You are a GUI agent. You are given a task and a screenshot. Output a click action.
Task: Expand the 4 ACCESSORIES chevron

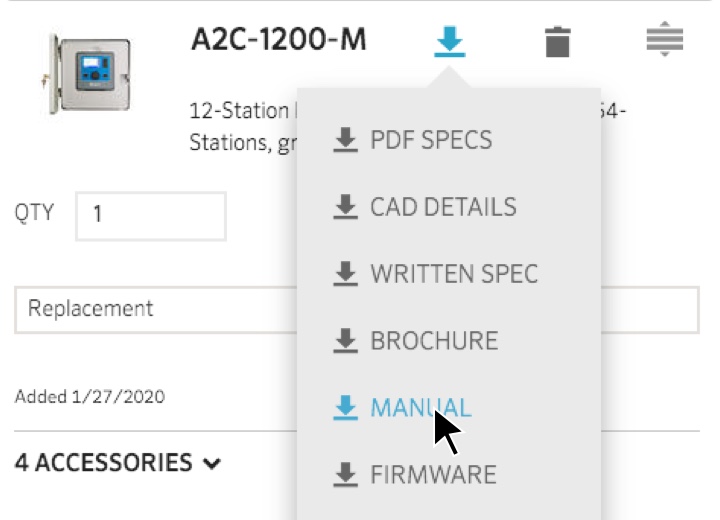[211, 463]
